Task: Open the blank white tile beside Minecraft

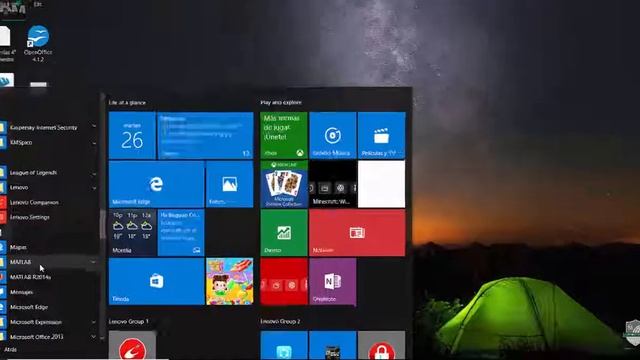Action: [382, 184]
